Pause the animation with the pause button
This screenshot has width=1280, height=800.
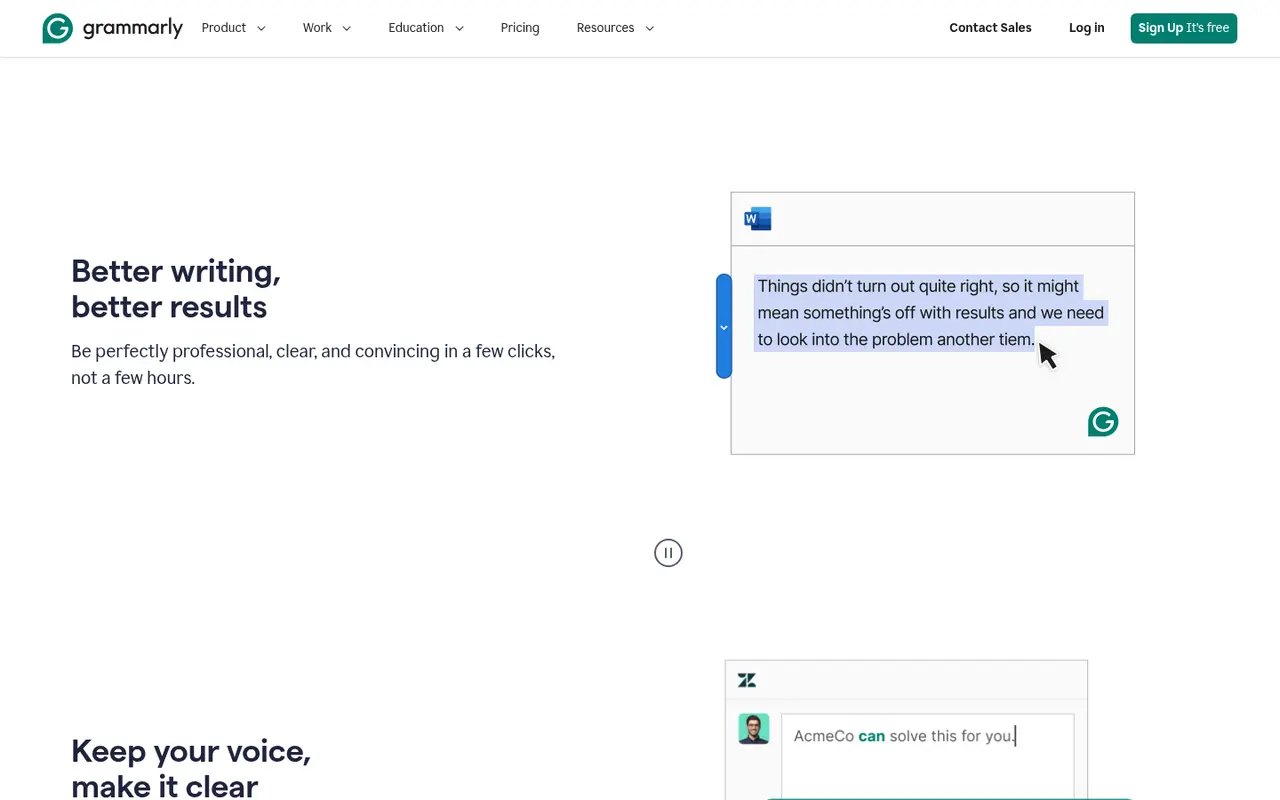[x=668, y=553]
